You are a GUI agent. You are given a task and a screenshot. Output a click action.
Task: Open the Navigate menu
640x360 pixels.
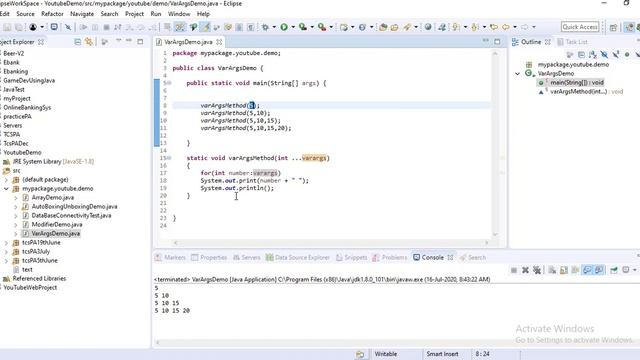click(82, 14)
